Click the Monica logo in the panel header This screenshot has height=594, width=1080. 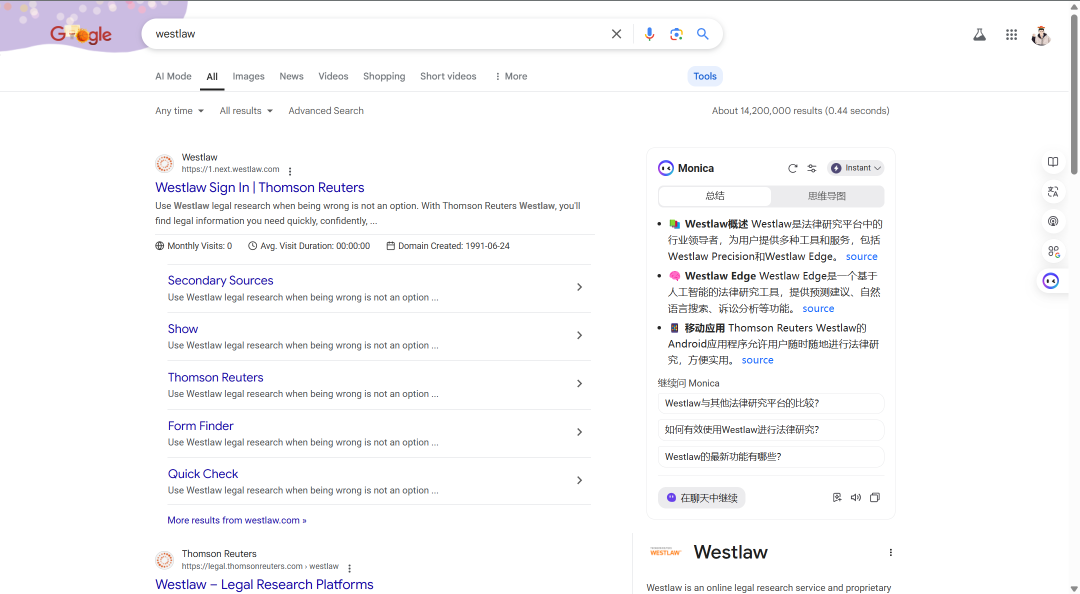pos(665,168)
